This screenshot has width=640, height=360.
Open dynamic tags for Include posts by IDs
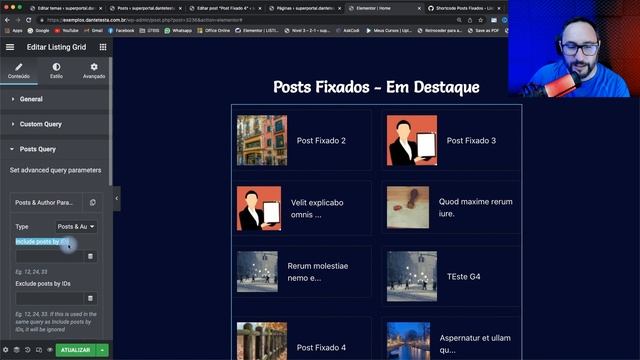click(x=91, y=256)
